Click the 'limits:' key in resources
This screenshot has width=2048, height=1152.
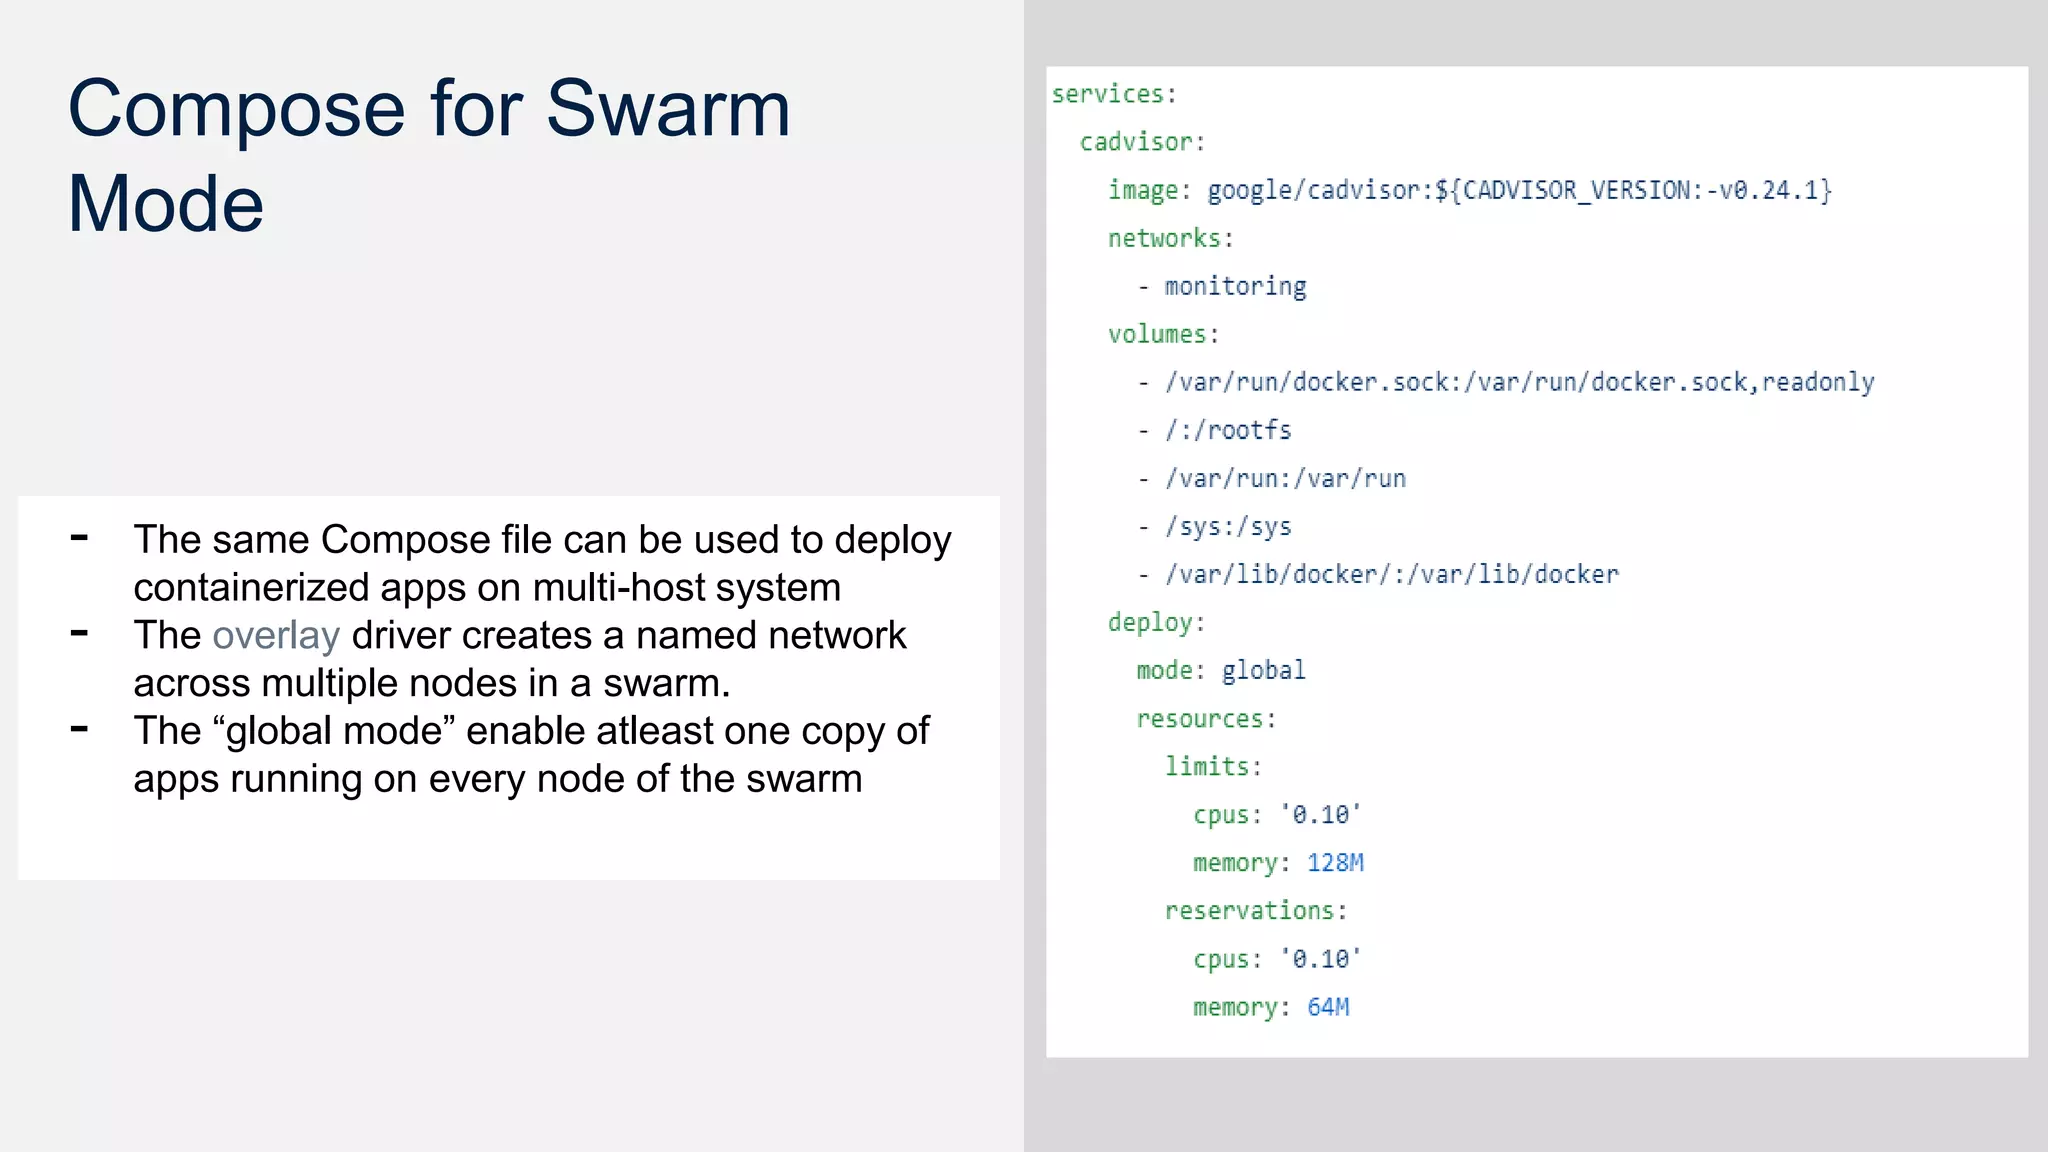click(x=1213, y=767)
